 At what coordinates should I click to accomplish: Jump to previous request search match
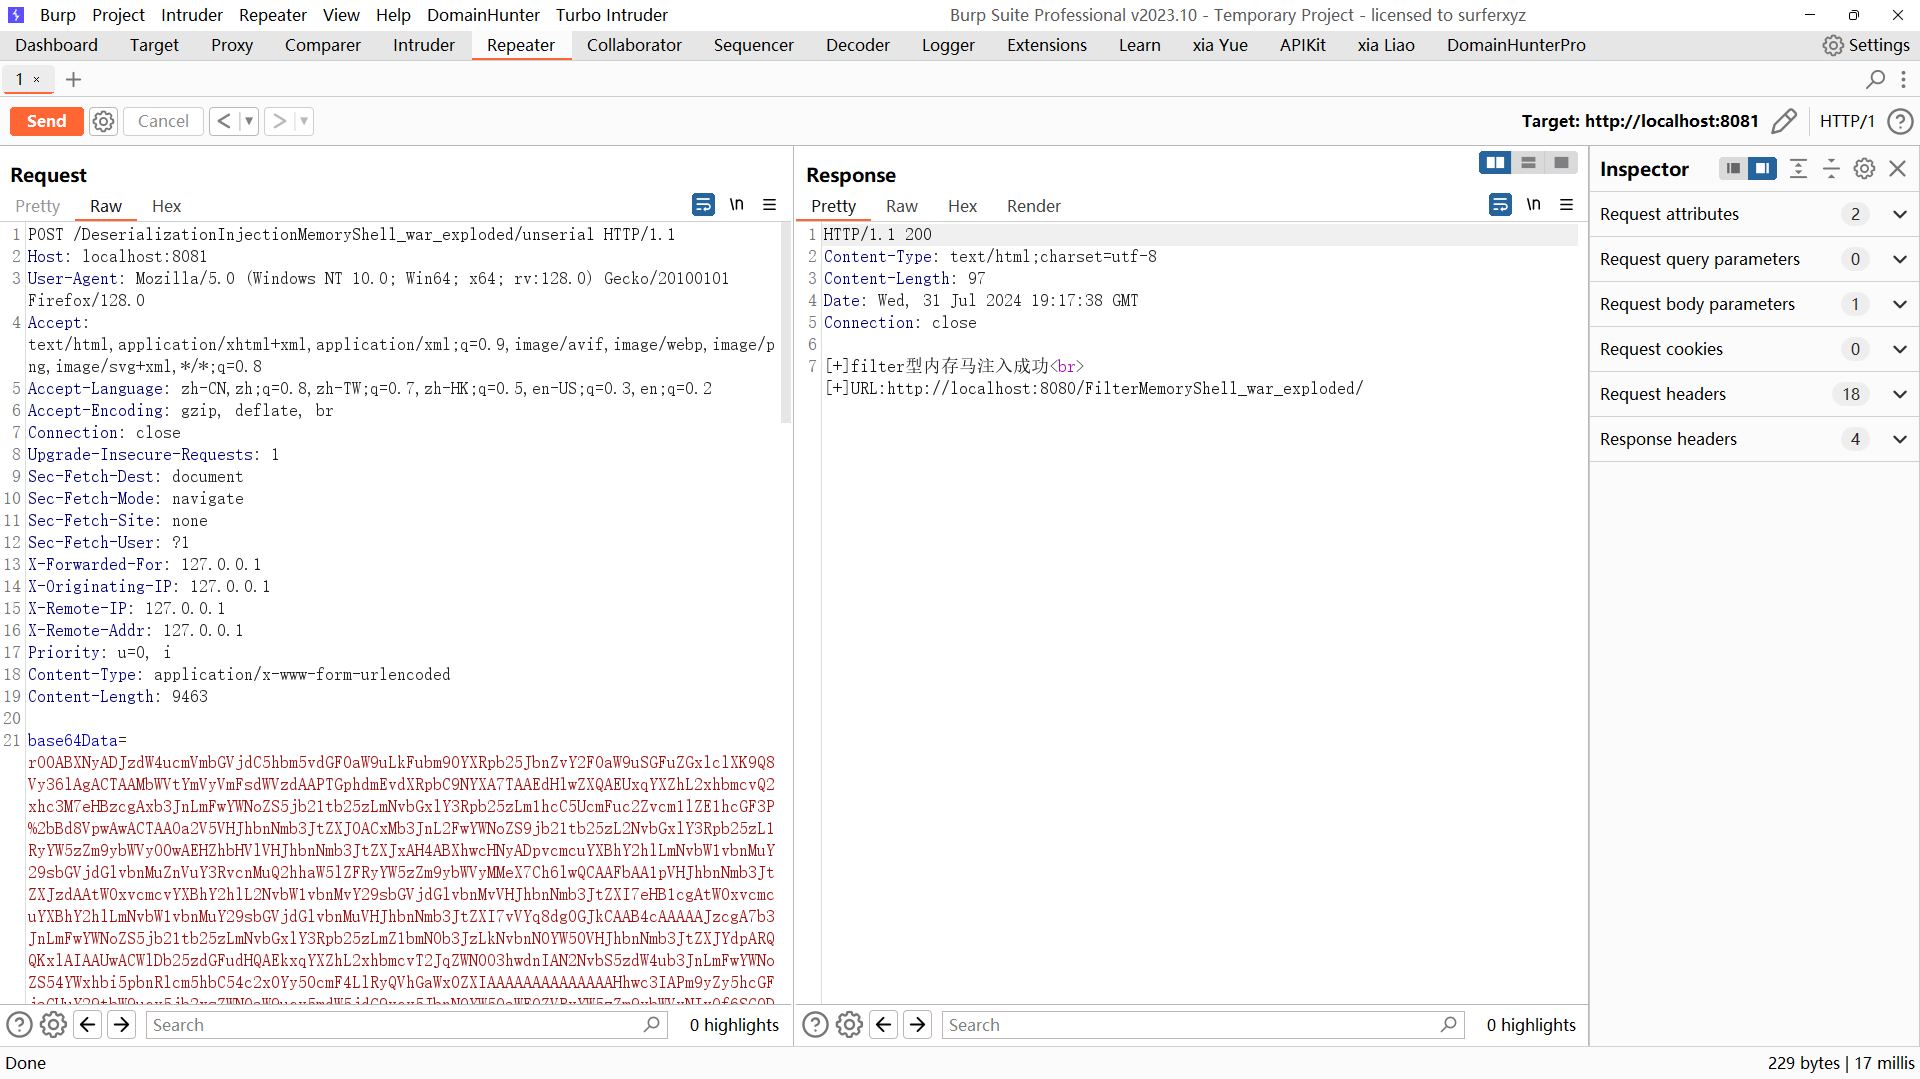pos(88,1024)
